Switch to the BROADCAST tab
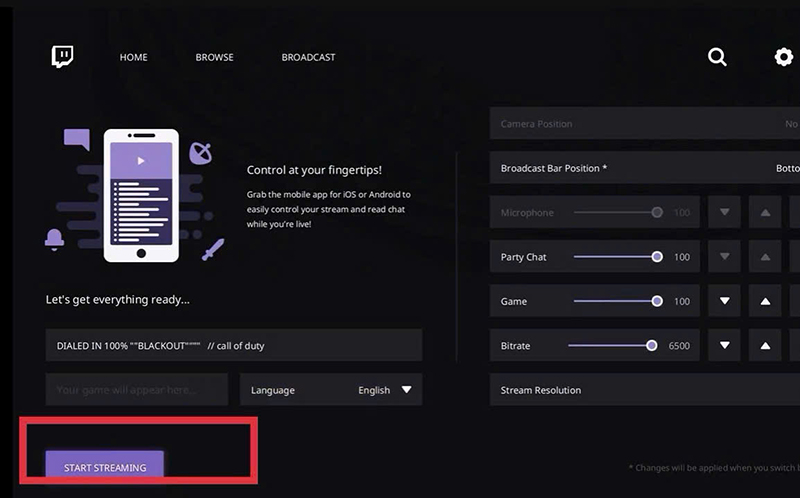 click(x=308, y=58)
